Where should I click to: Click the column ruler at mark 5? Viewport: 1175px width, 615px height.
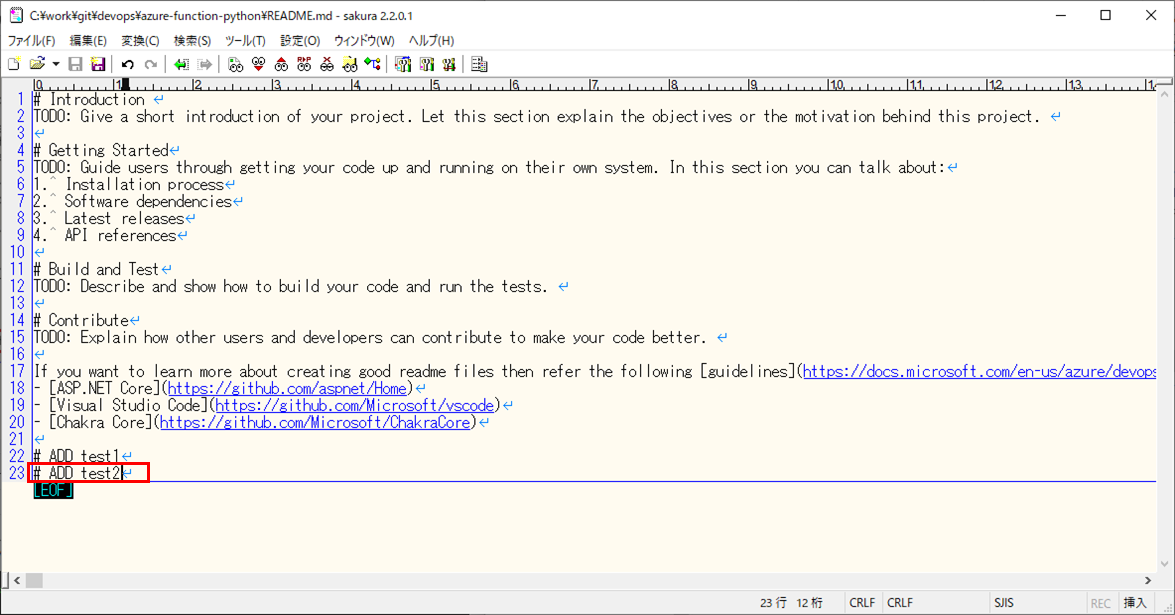click(x=436, y=85)
